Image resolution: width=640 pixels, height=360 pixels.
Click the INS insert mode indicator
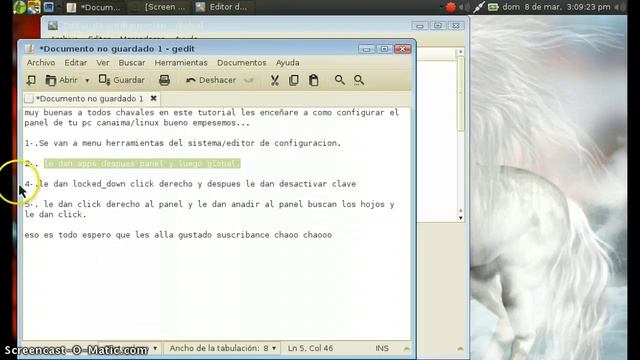point(382,348)
